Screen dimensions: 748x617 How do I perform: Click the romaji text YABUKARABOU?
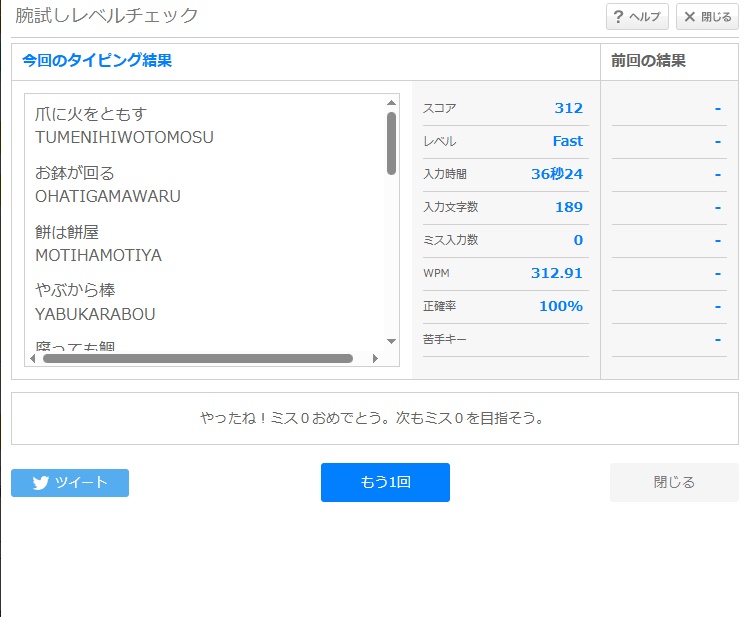(95, 314)
